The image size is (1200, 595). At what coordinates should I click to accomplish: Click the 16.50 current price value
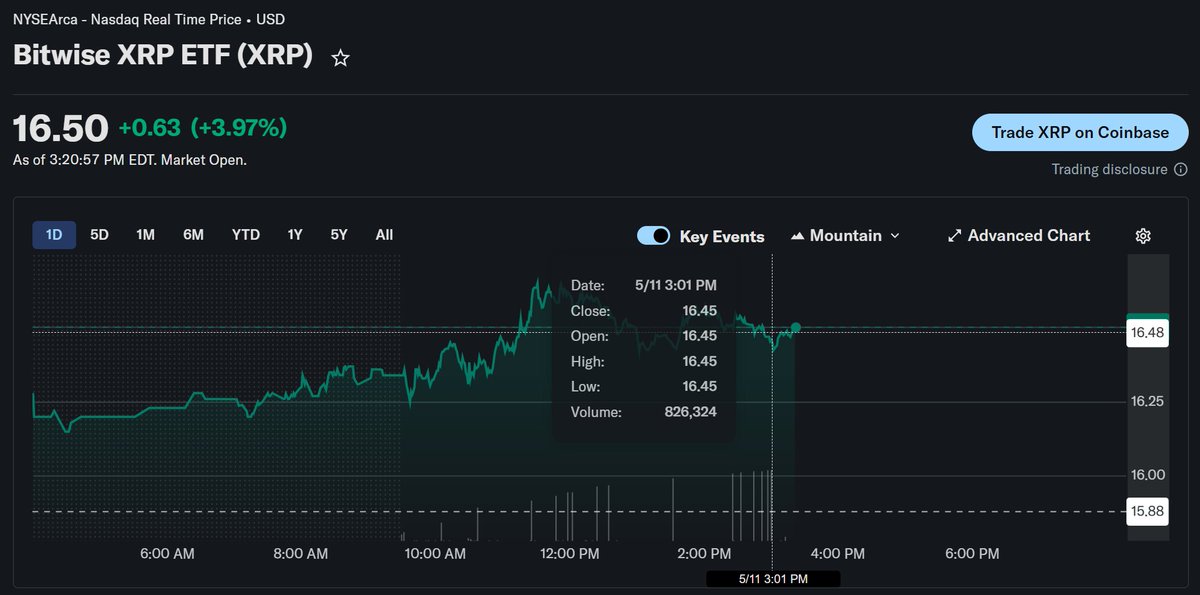click(60, 129)
